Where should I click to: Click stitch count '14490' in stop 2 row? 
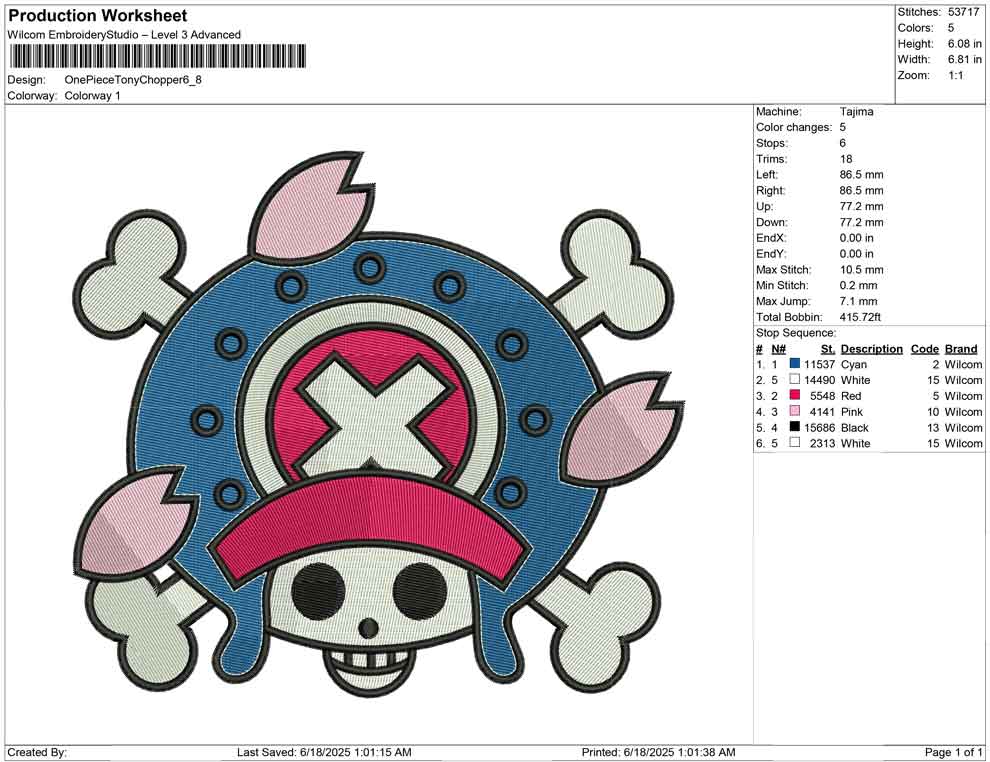click(x=820, y=379)
